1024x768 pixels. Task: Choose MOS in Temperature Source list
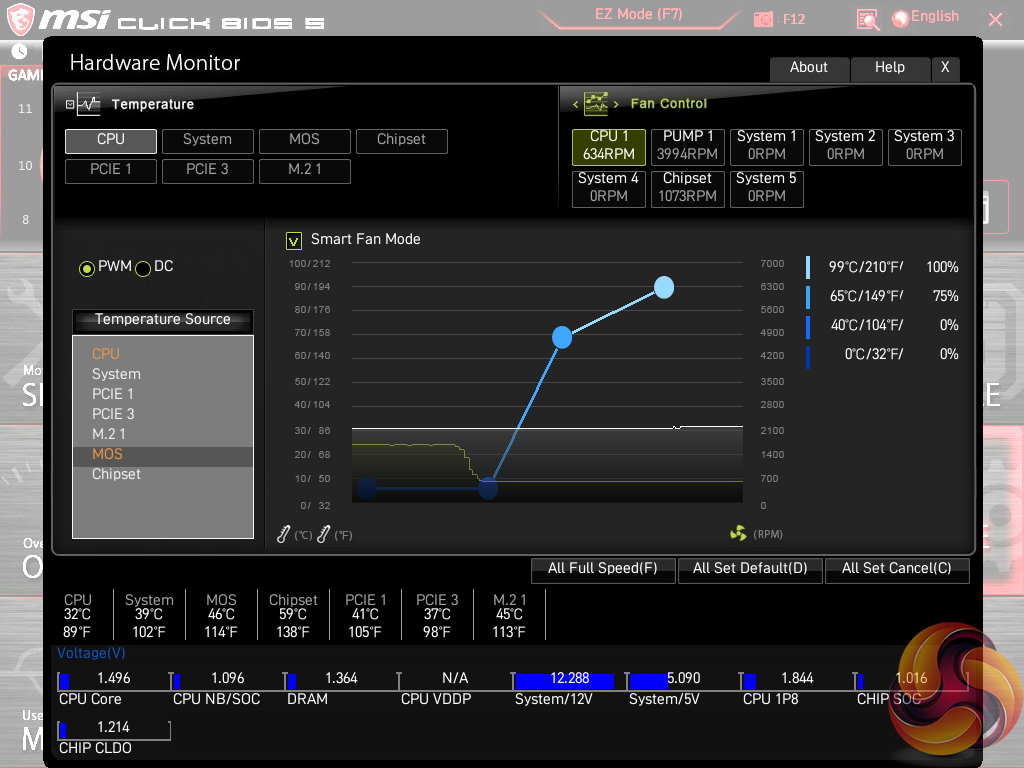click(107, 454)
